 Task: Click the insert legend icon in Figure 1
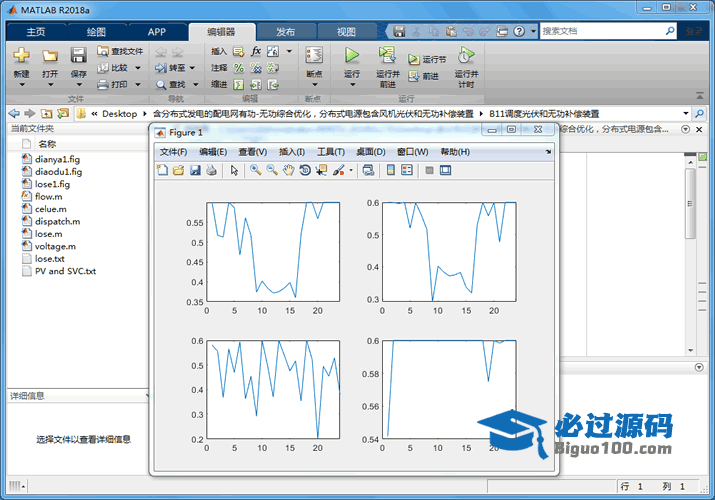pos(407,170)
